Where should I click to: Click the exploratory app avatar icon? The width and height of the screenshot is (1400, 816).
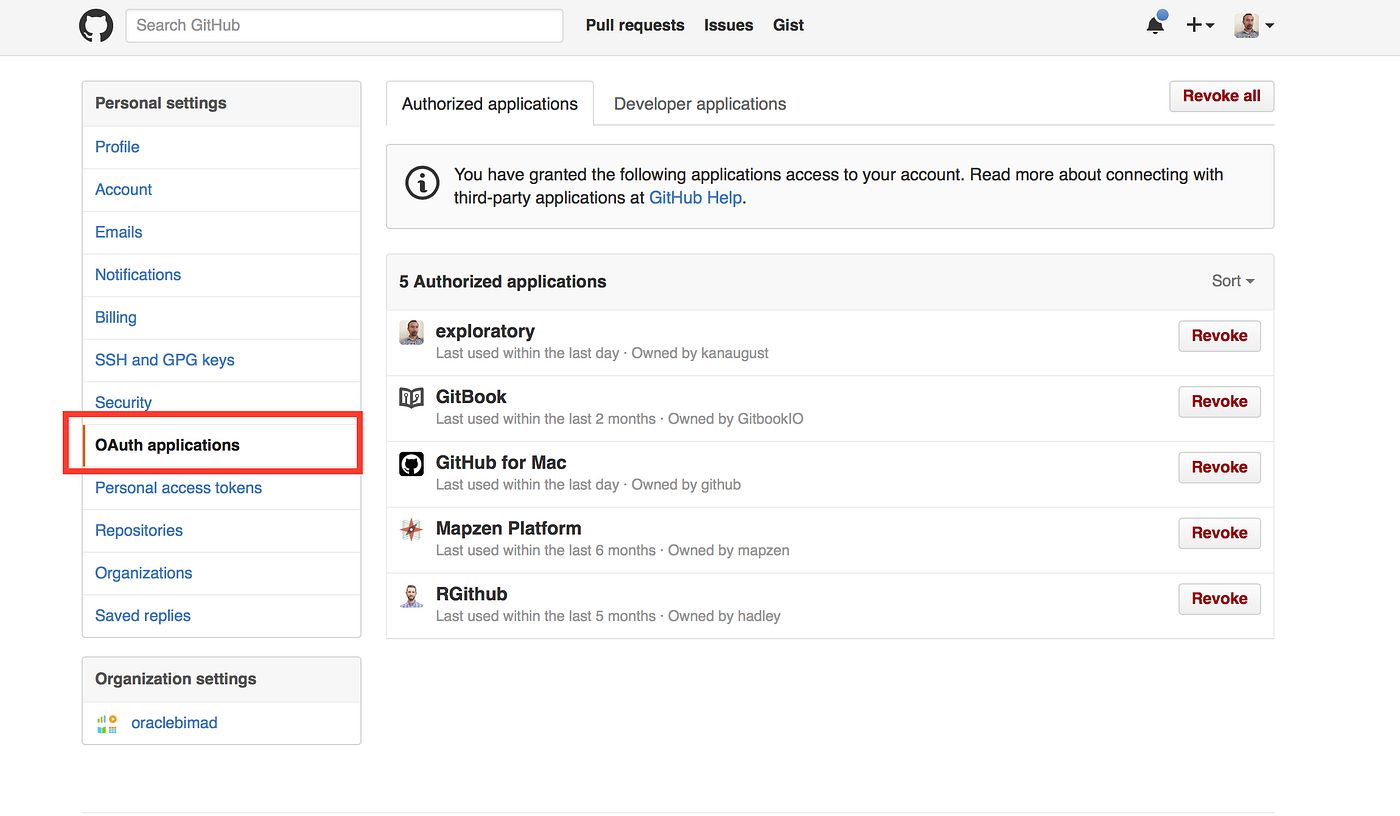411,332
